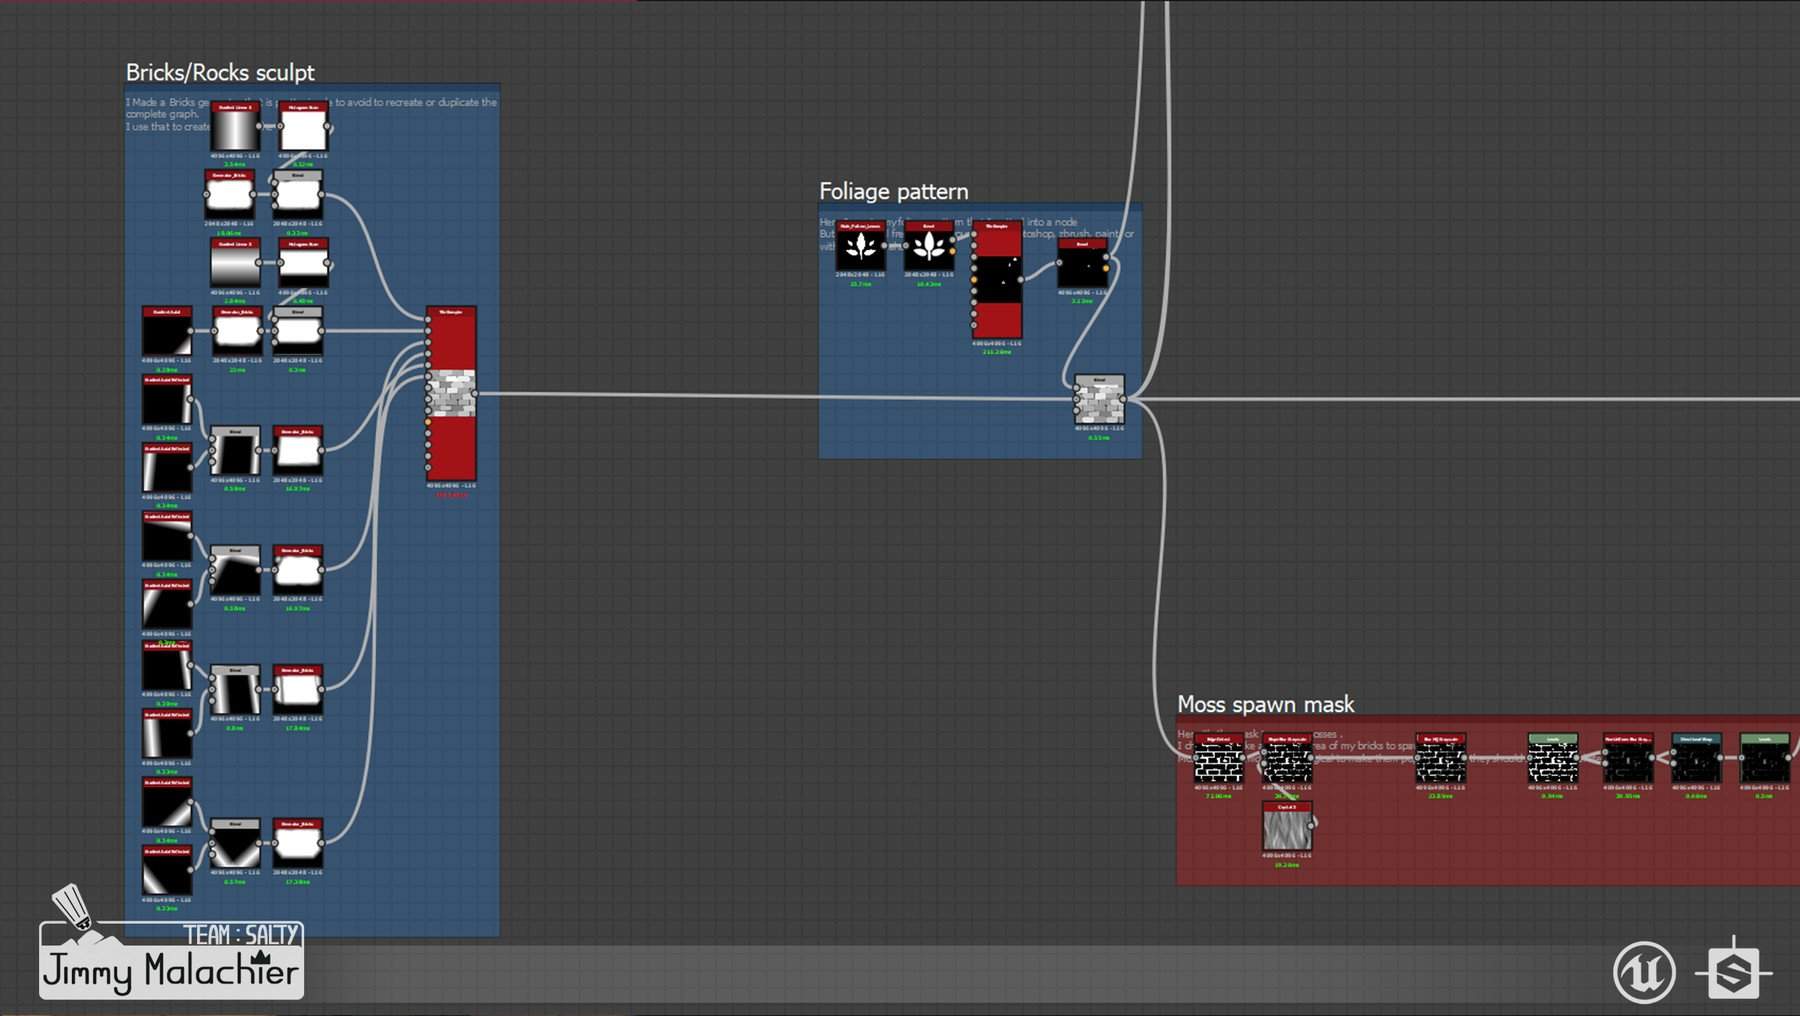Select the teal Directional Warp node in the Moss frame
The image size is (1800, 1016).
pyautogui.click(x=1696, y=758)
